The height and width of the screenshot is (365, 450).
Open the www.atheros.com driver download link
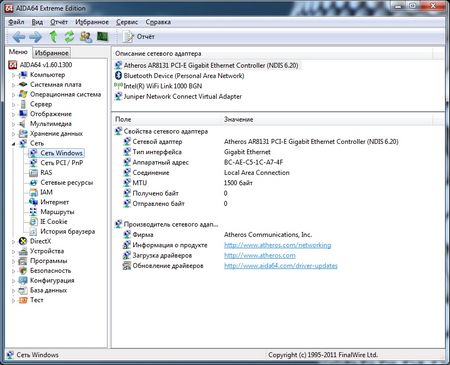[x=260, y=255]
